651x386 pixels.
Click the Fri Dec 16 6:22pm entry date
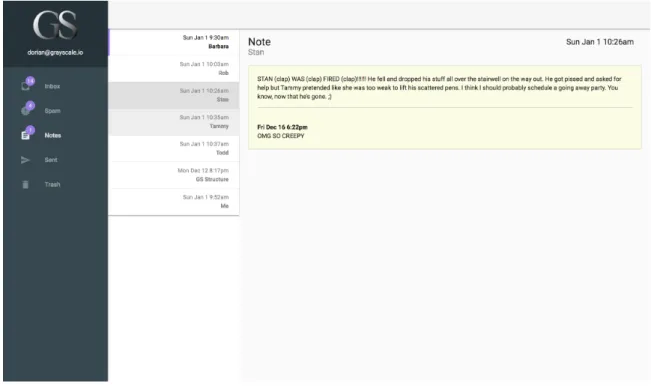coord(282,127)
